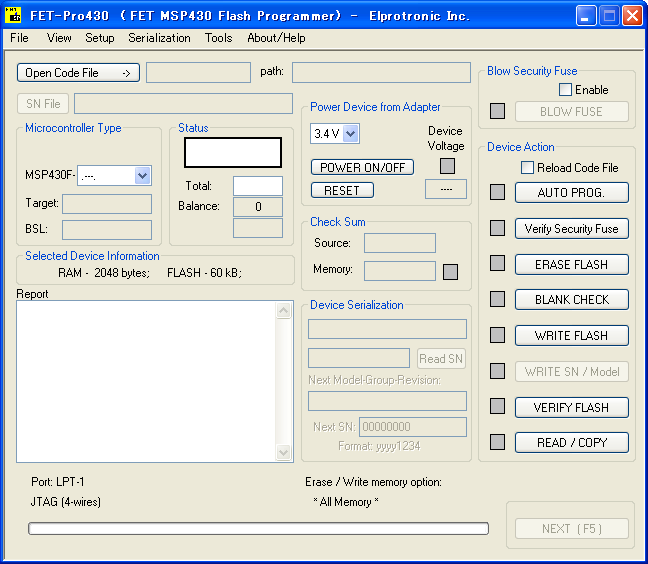Click the 'FLASH - 60 kB;' text
This screenshot has height=564, width=648.
[x=204, y=273]
